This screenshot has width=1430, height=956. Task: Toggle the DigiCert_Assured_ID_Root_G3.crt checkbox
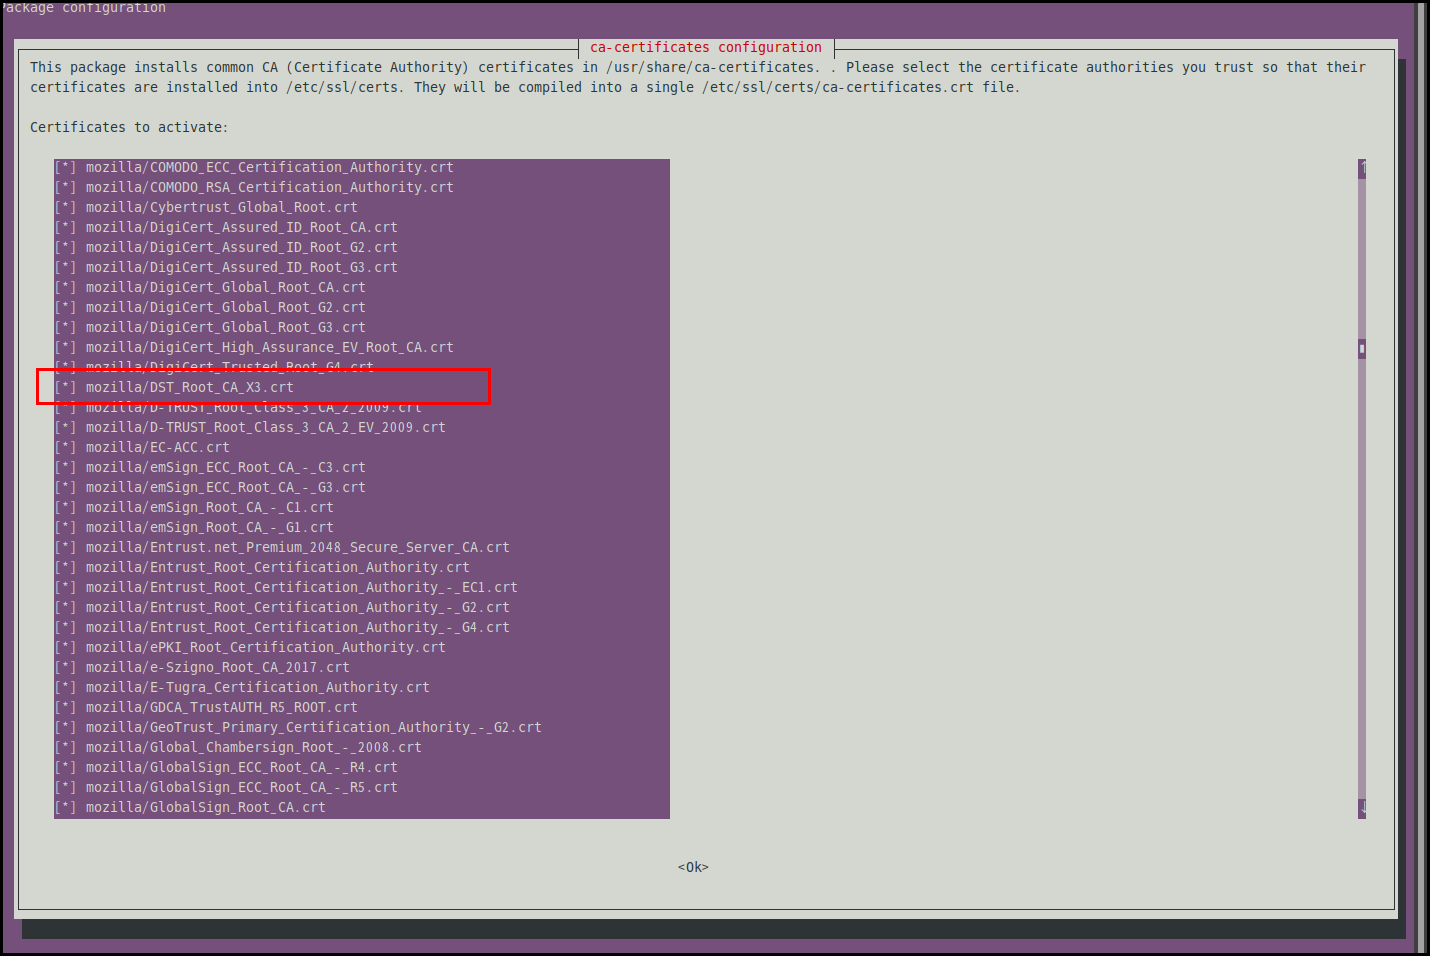66,267
